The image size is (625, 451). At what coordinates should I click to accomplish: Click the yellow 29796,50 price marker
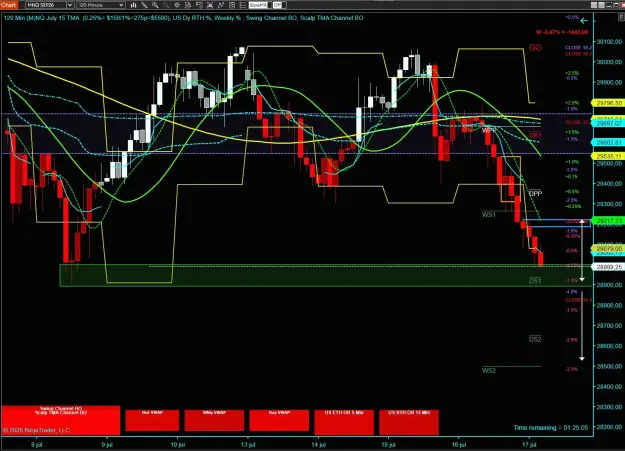click(608, 103)
